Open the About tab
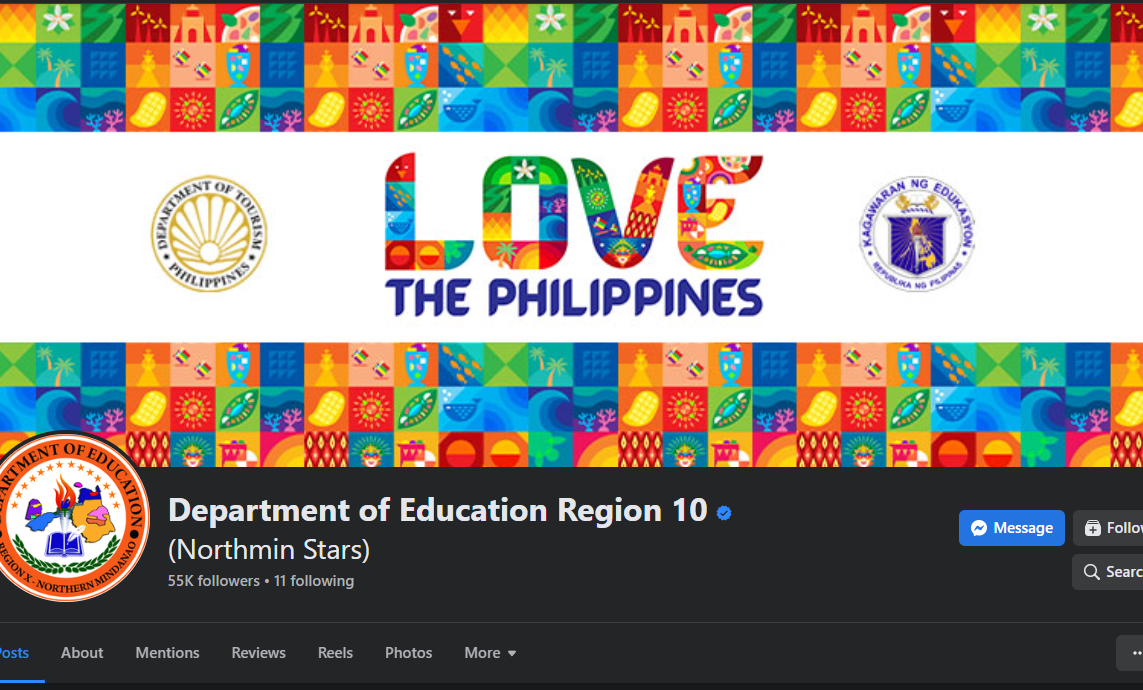 pos(82,653)
